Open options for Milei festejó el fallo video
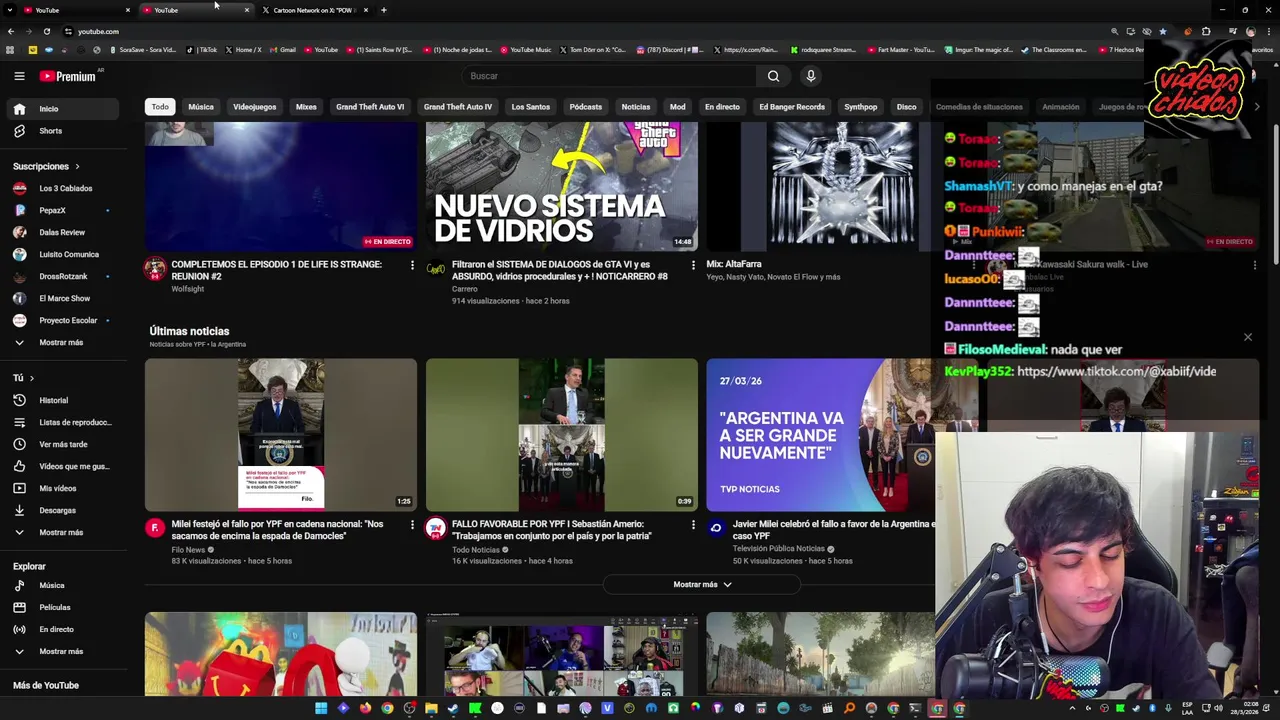1280x720 pixels. point(412,525)
